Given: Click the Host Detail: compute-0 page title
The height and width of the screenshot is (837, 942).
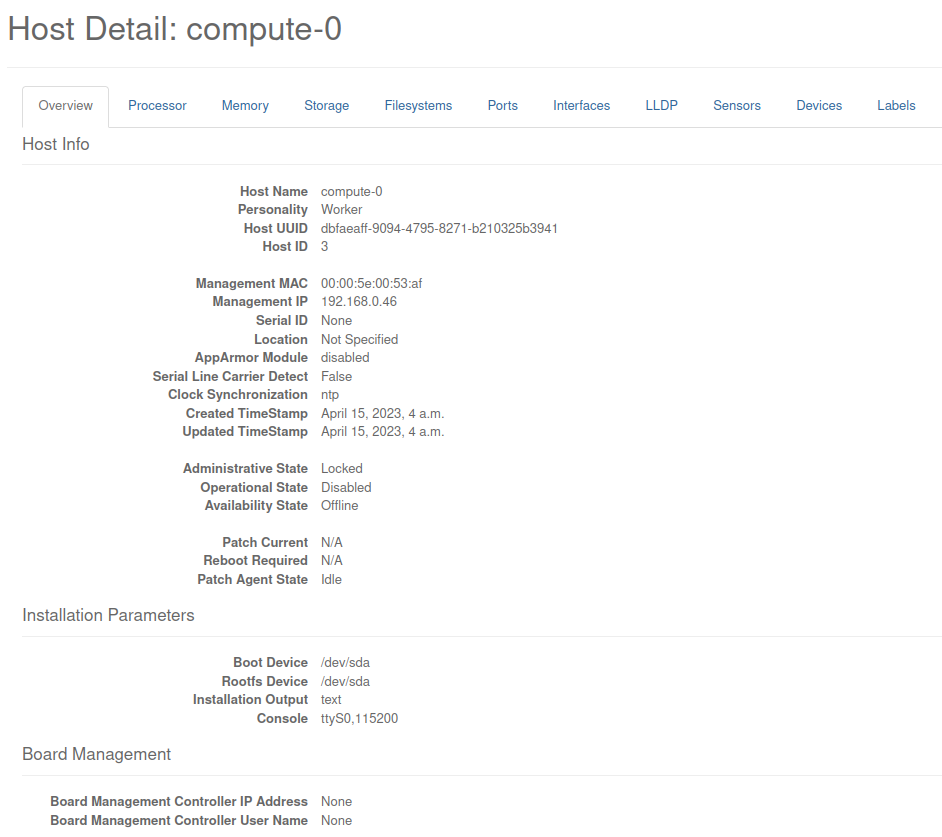Looking at the screenshot, I should tap(175, 29).
